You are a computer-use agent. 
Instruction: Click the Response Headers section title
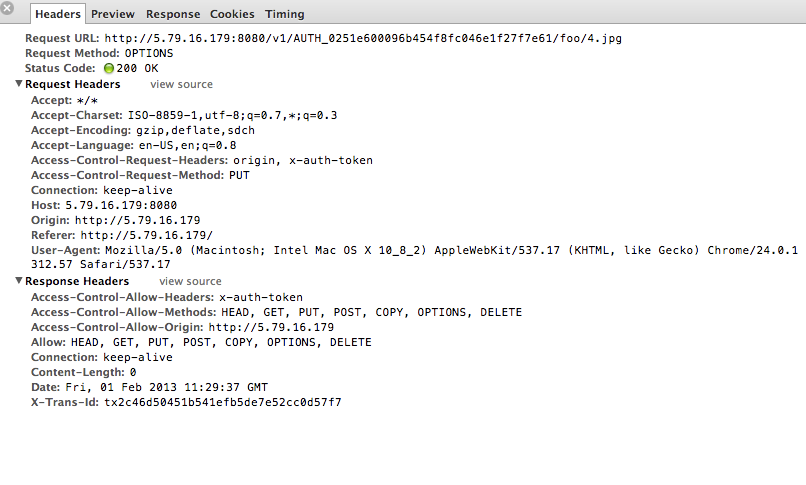click(x=77, y=282)
